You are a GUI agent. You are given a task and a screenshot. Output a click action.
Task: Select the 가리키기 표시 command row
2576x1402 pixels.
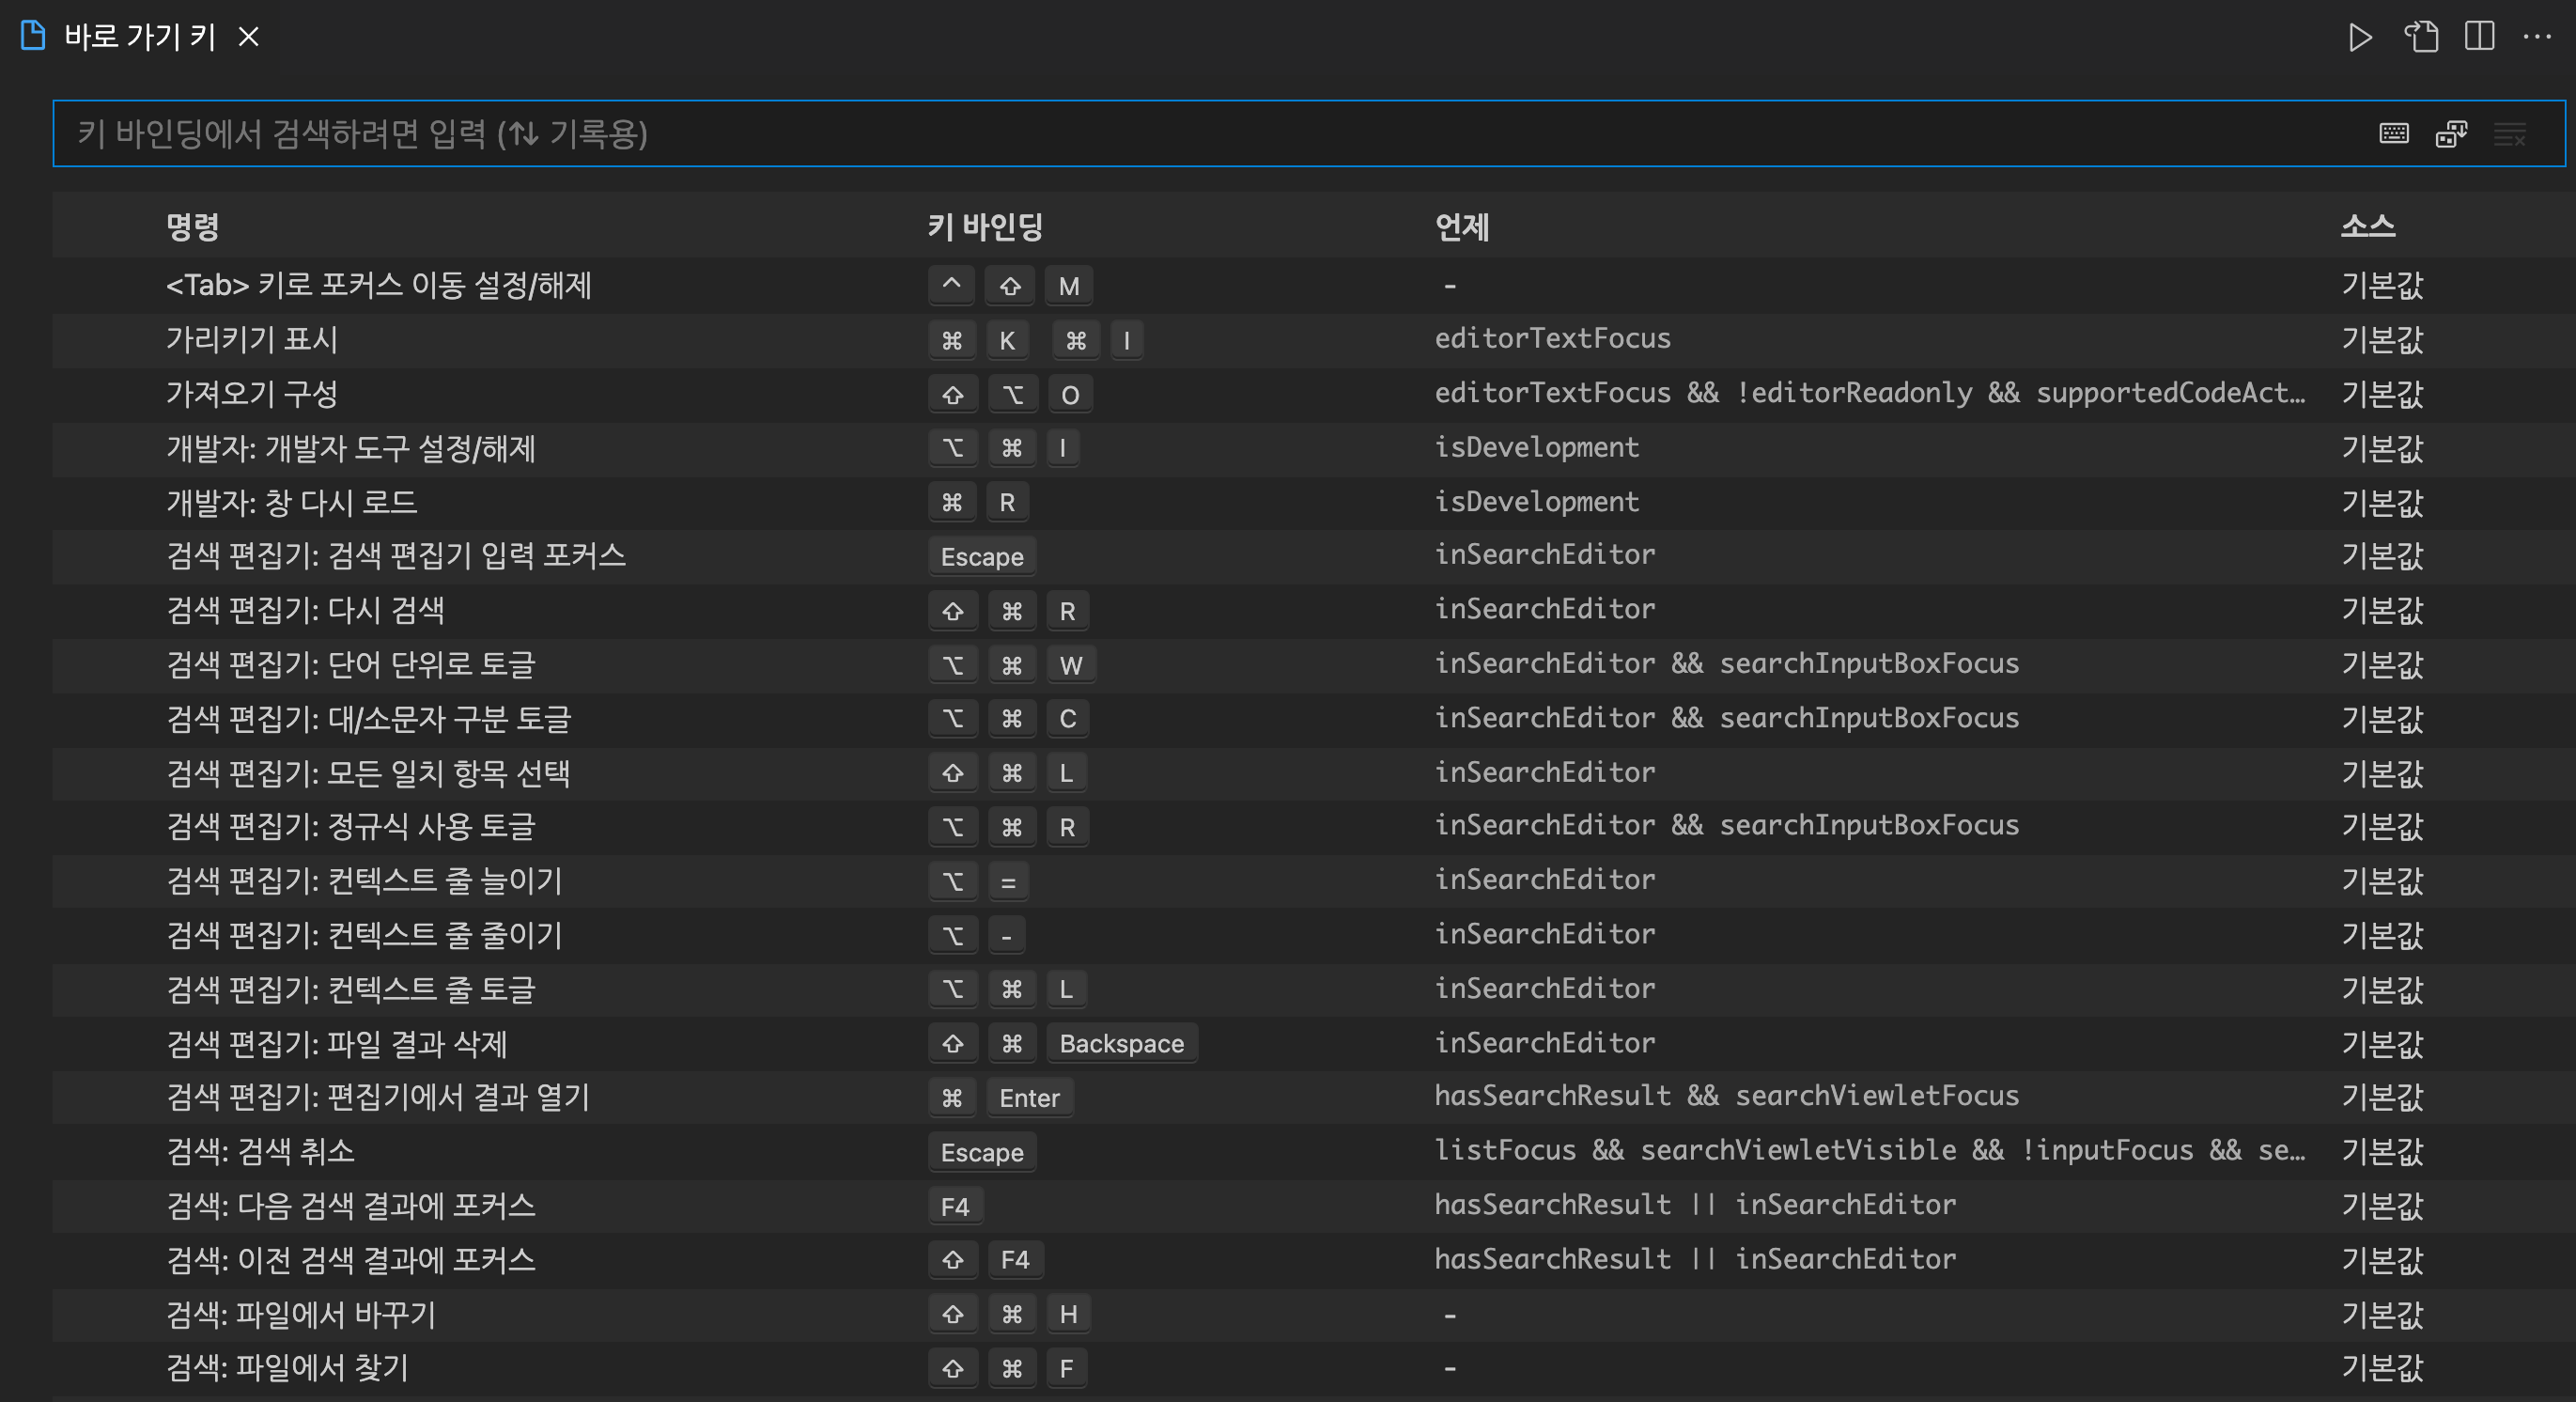252,340
